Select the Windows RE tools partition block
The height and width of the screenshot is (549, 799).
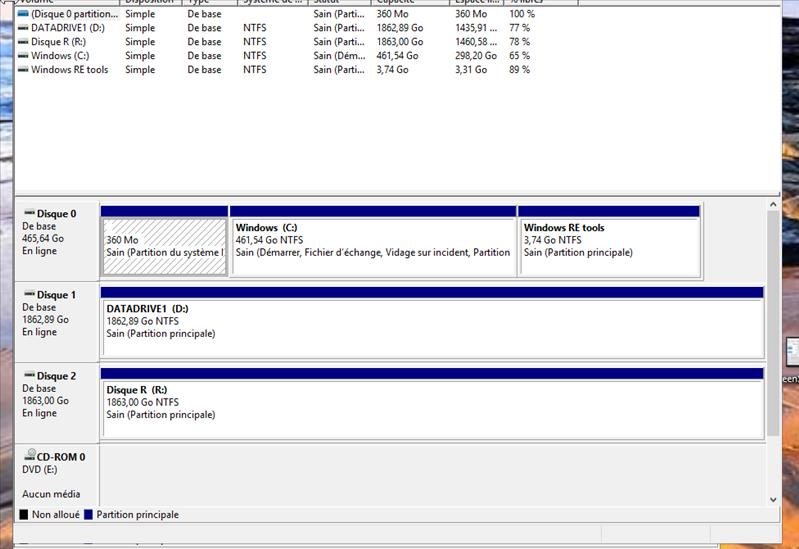pyautogui.click(x=609, y=241)
